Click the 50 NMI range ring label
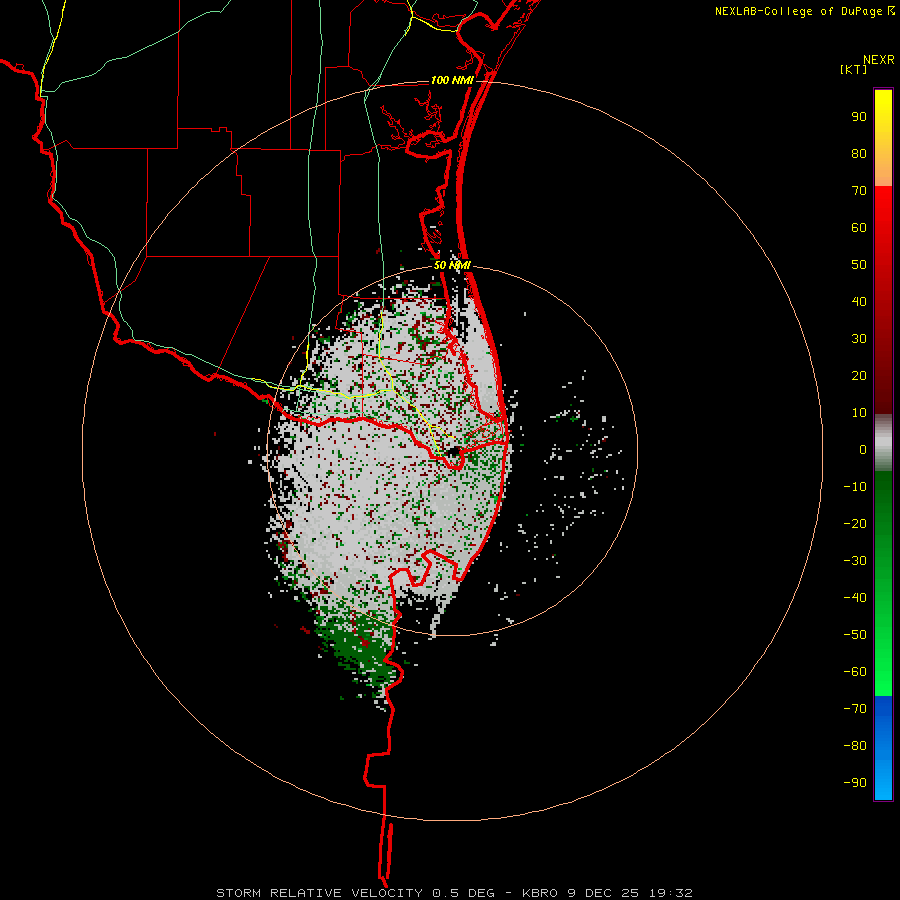The height and width of the screenshot is (900, 900). (452, 265)
